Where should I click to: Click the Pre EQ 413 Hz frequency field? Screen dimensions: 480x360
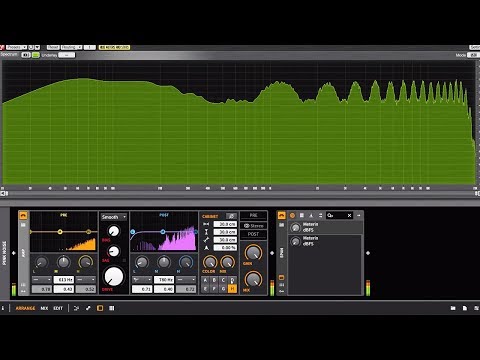64,279
